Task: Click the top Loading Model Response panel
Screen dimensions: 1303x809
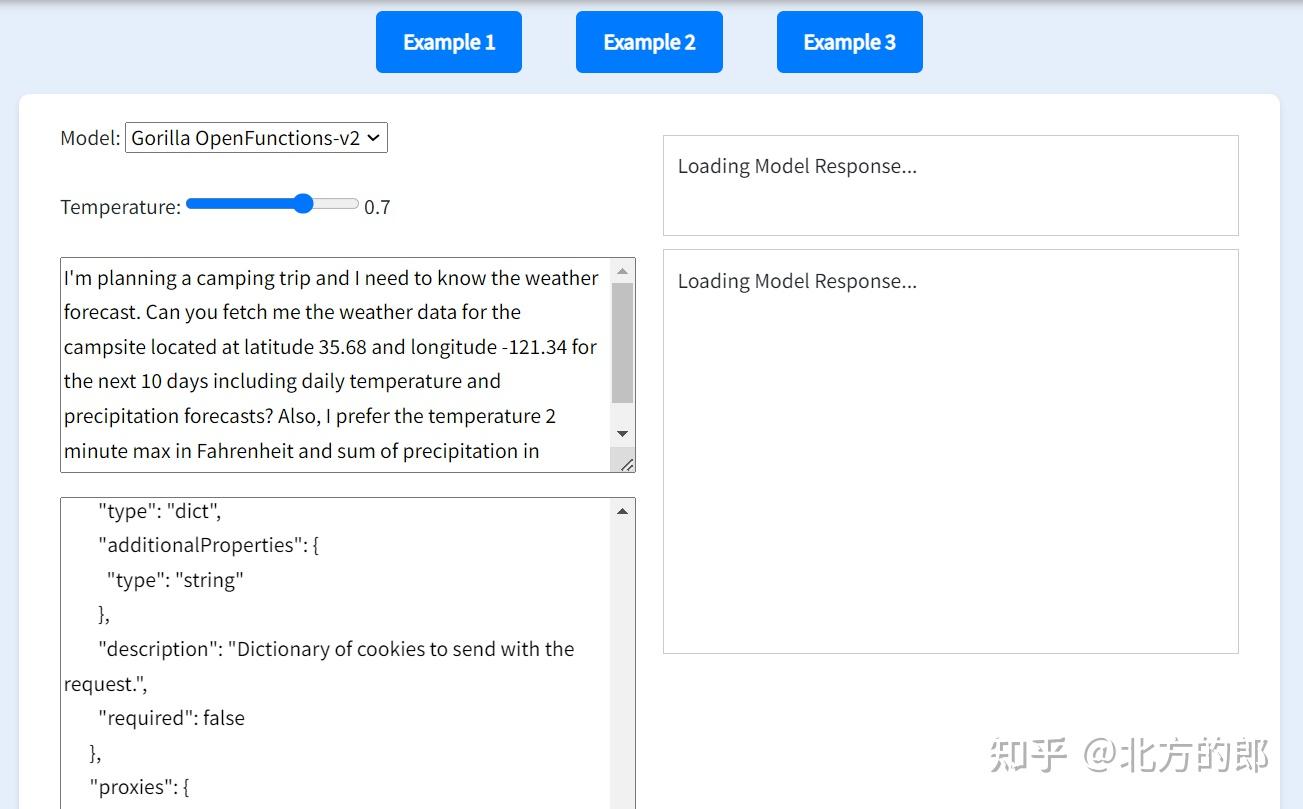Action: 950,185
